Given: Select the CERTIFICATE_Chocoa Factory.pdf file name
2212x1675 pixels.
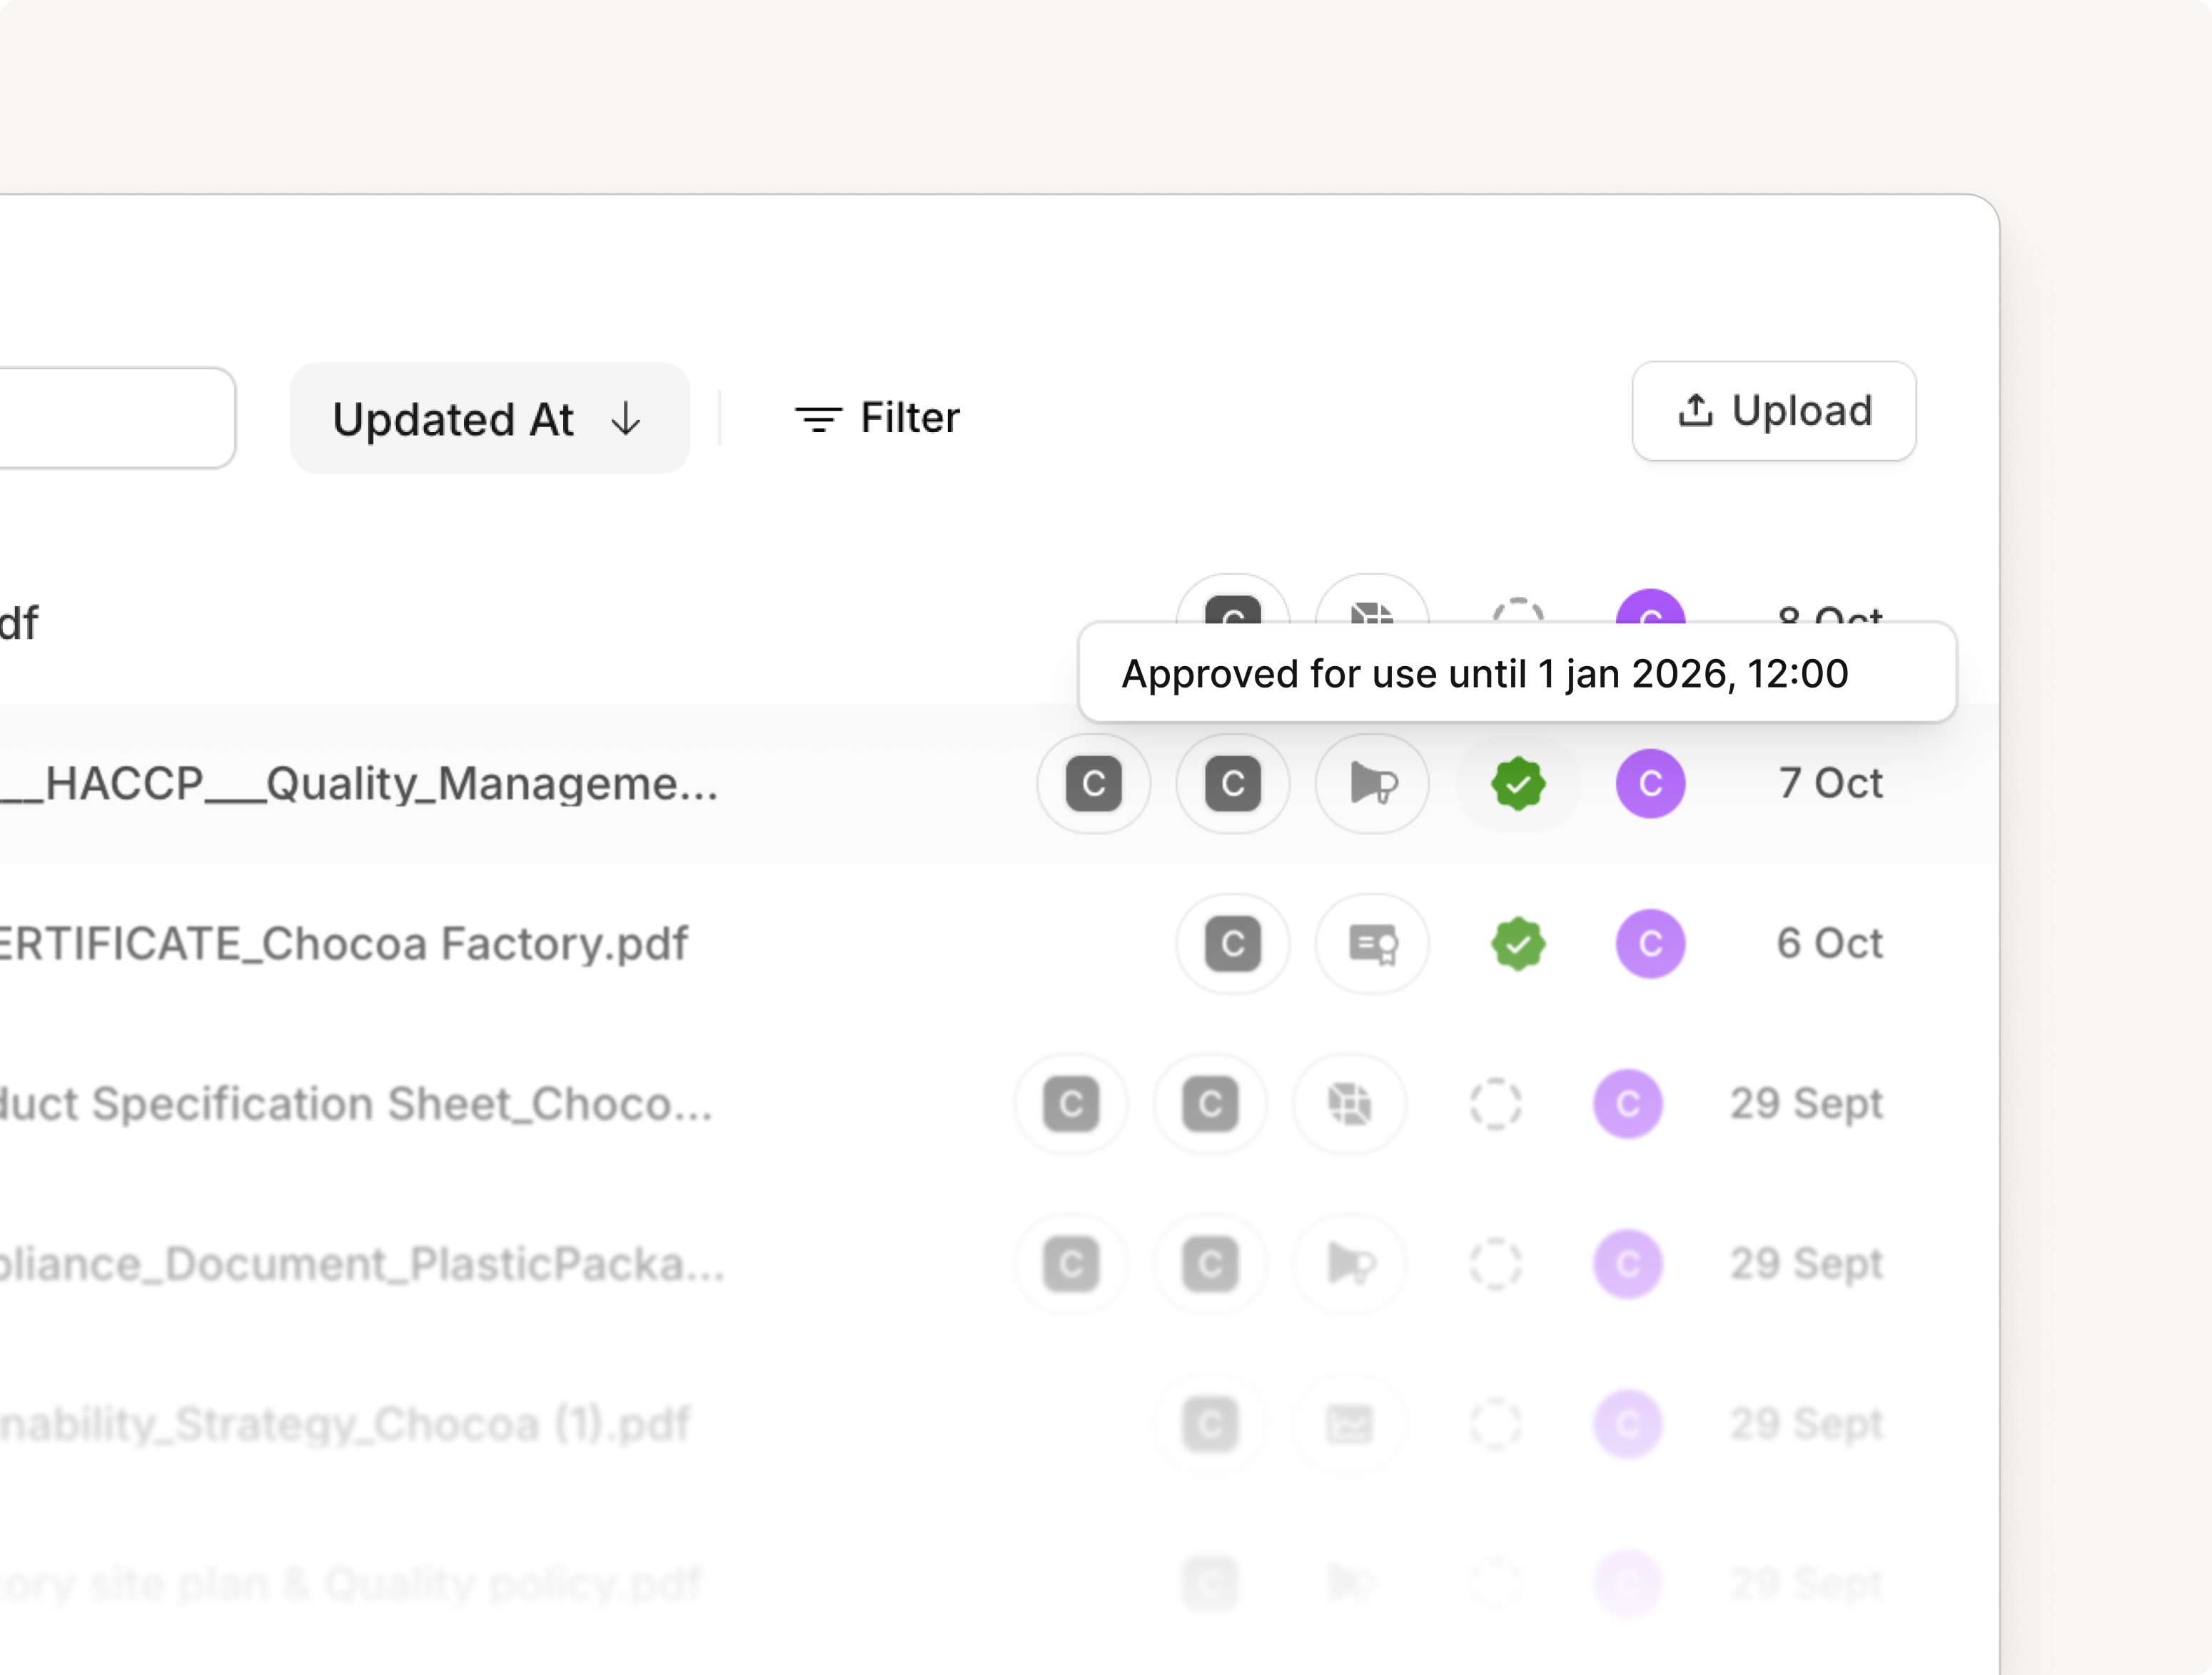Looking at the screenshot, I should [x=345, y=943].
